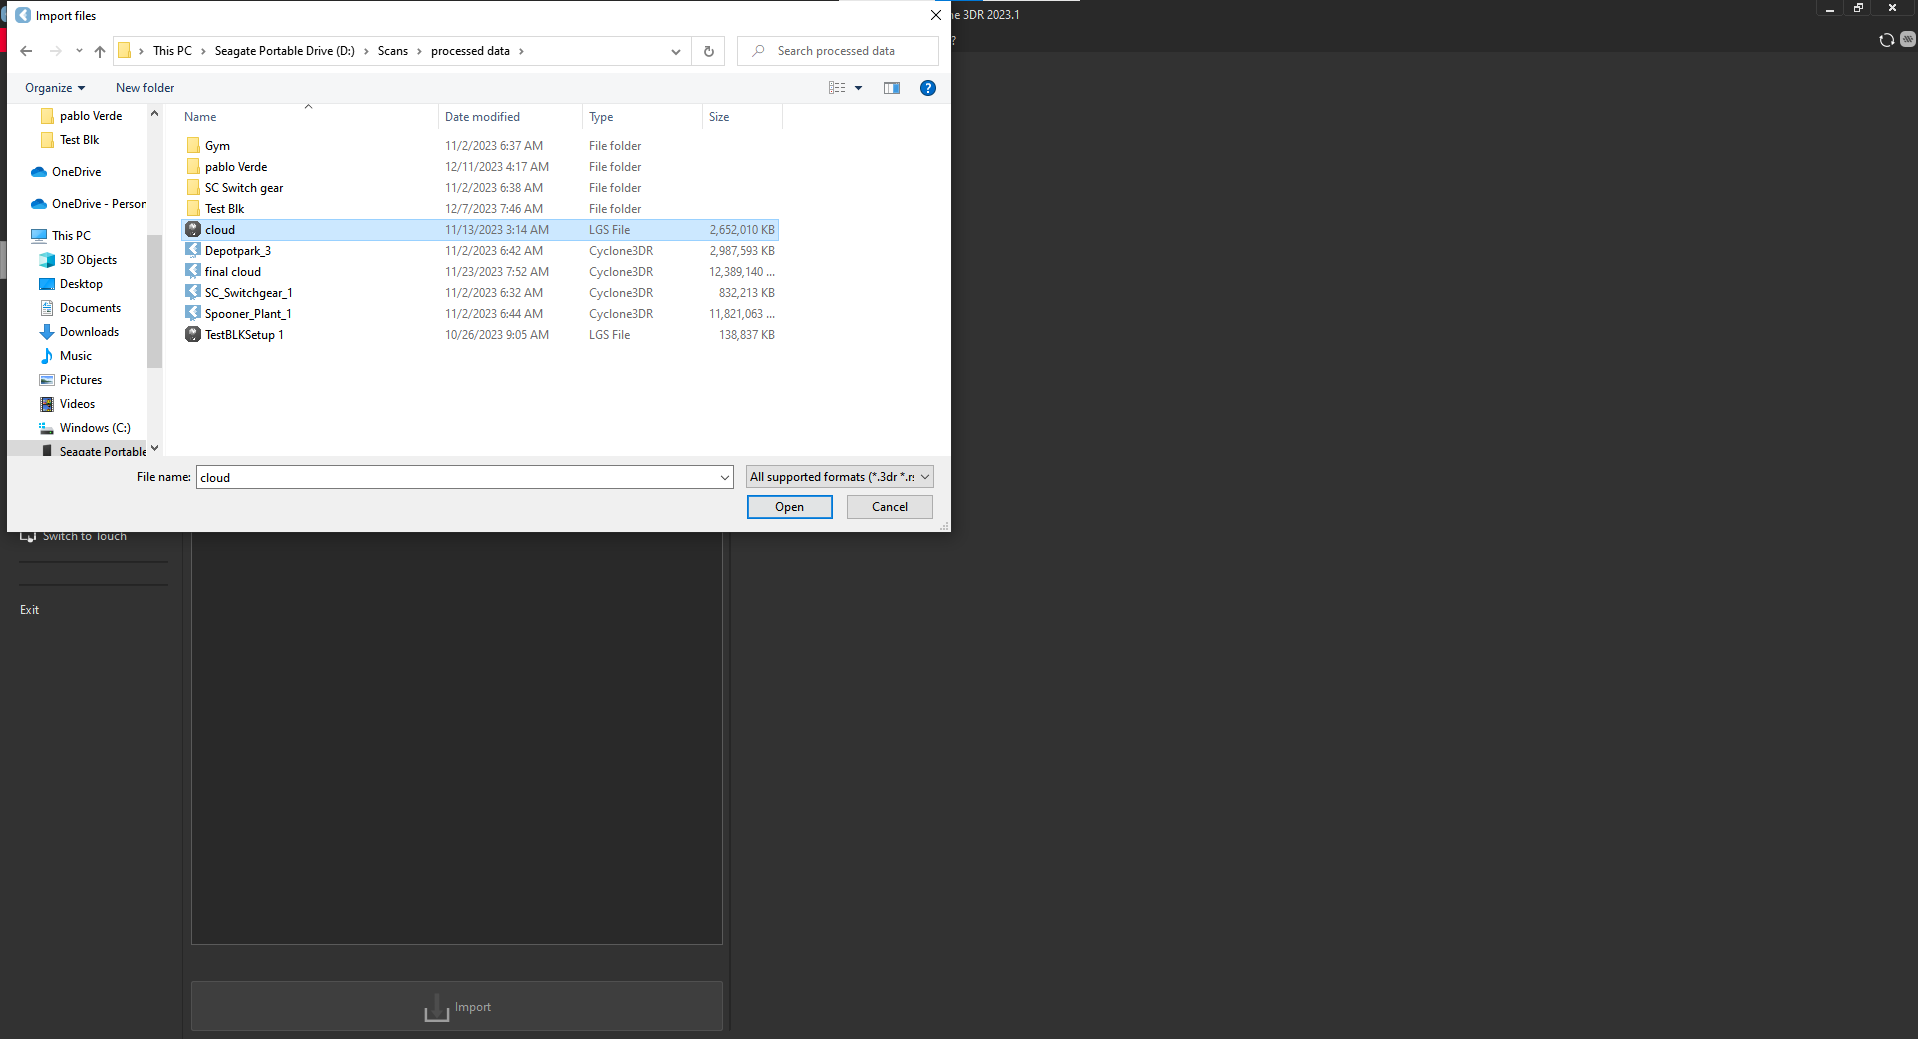Open the dialog Help icon
The width and height of the screenshot is (1918, 1039).
click(x=928, y=88)
